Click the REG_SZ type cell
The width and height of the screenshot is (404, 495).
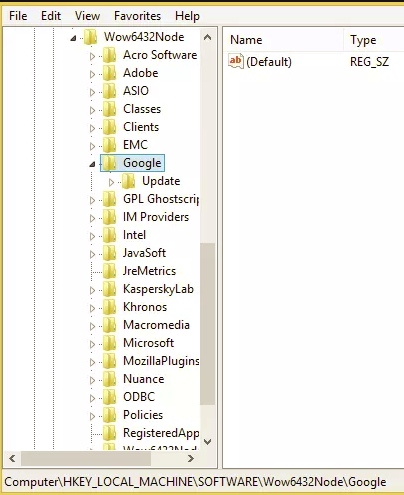point(369,62)
